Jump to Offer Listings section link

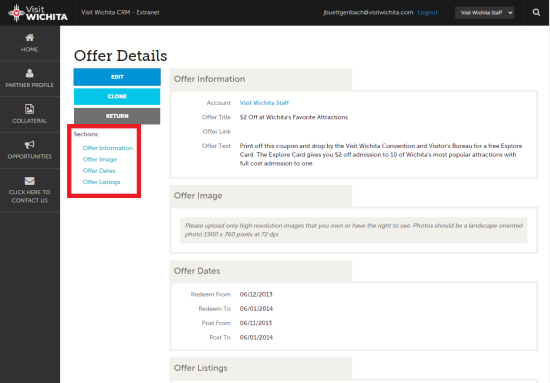pyautogui.click(x=101, y=182)
